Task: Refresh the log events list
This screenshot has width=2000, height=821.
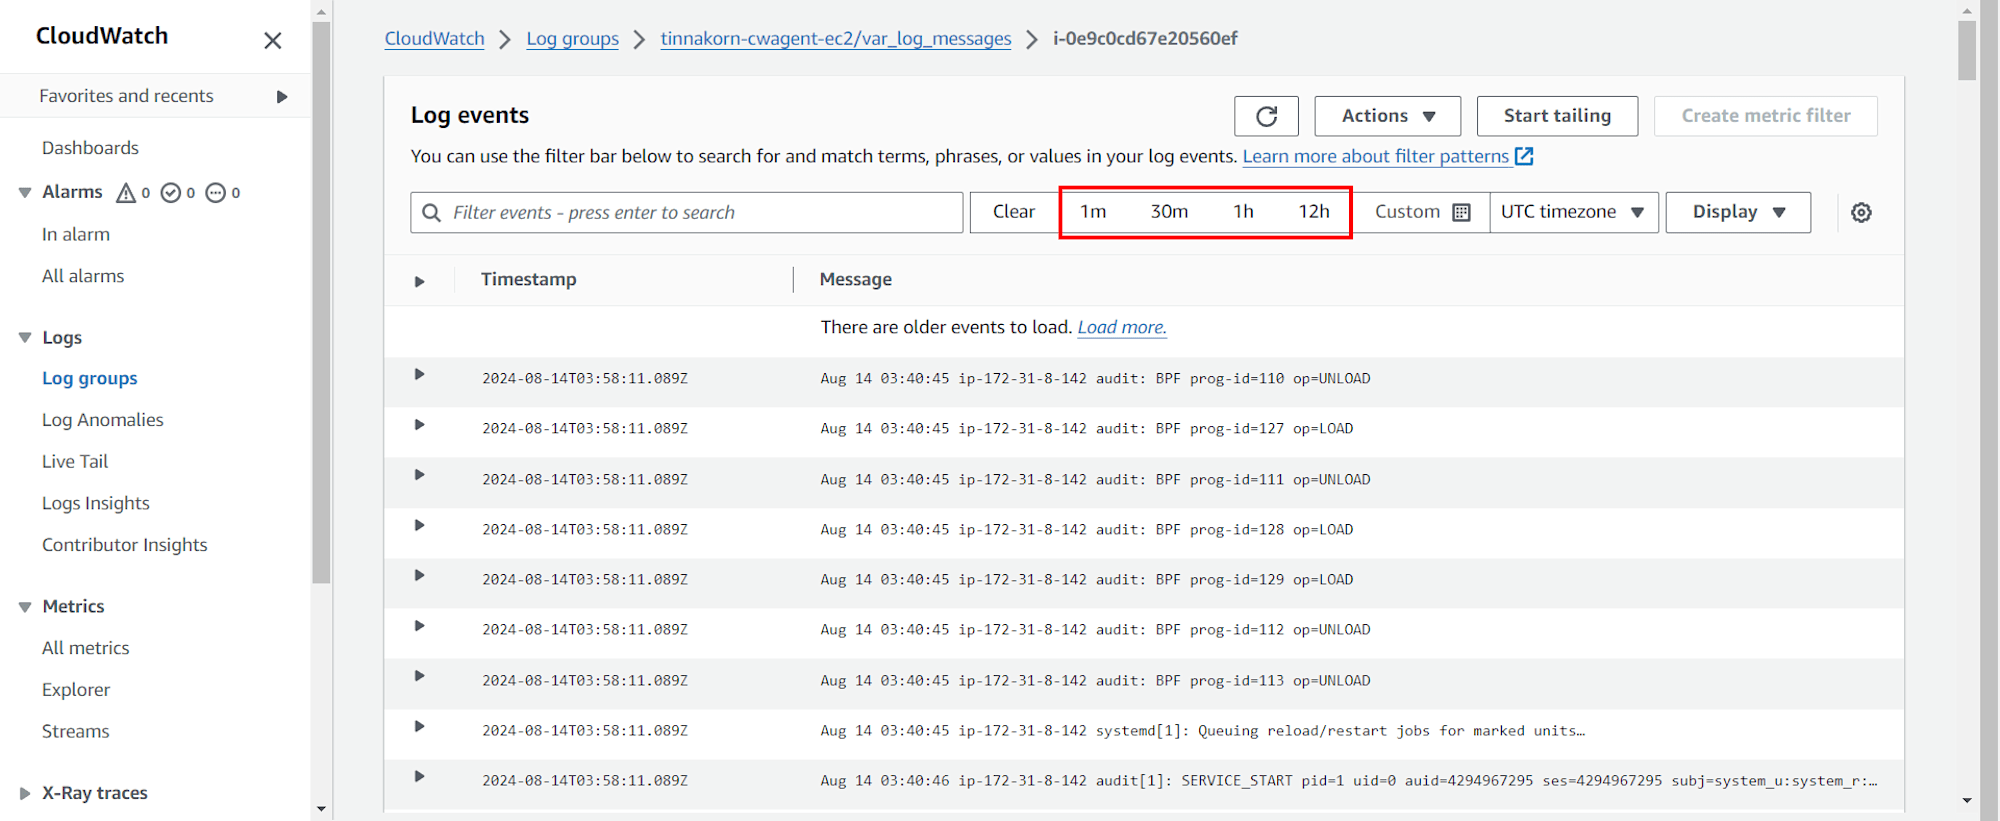Action: point(1266,116)
